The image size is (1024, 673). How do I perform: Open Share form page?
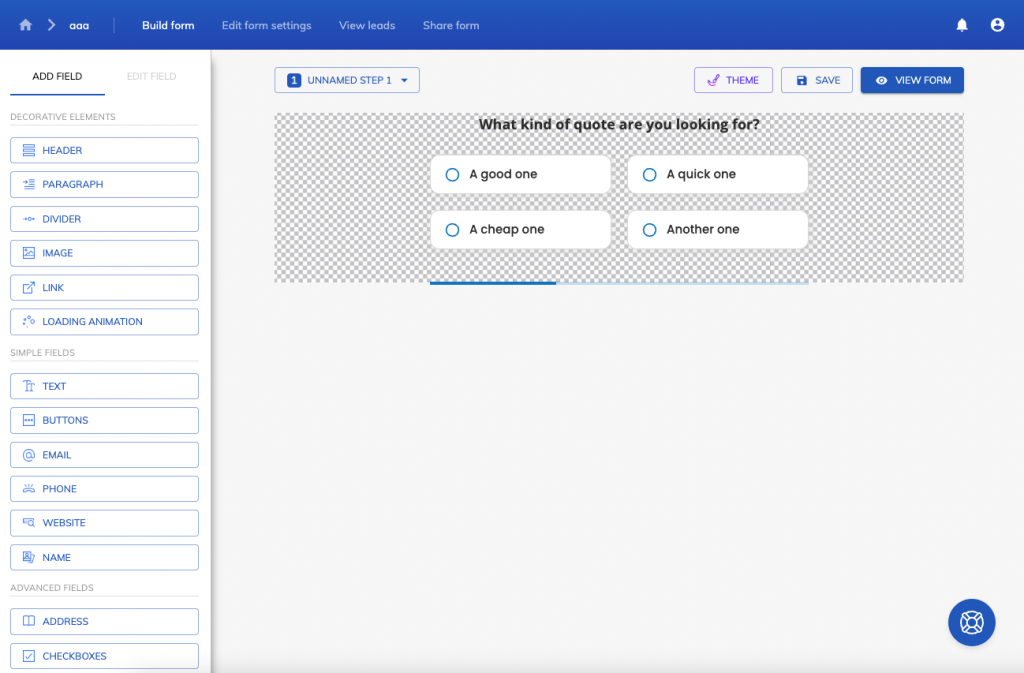click(451, 25)
